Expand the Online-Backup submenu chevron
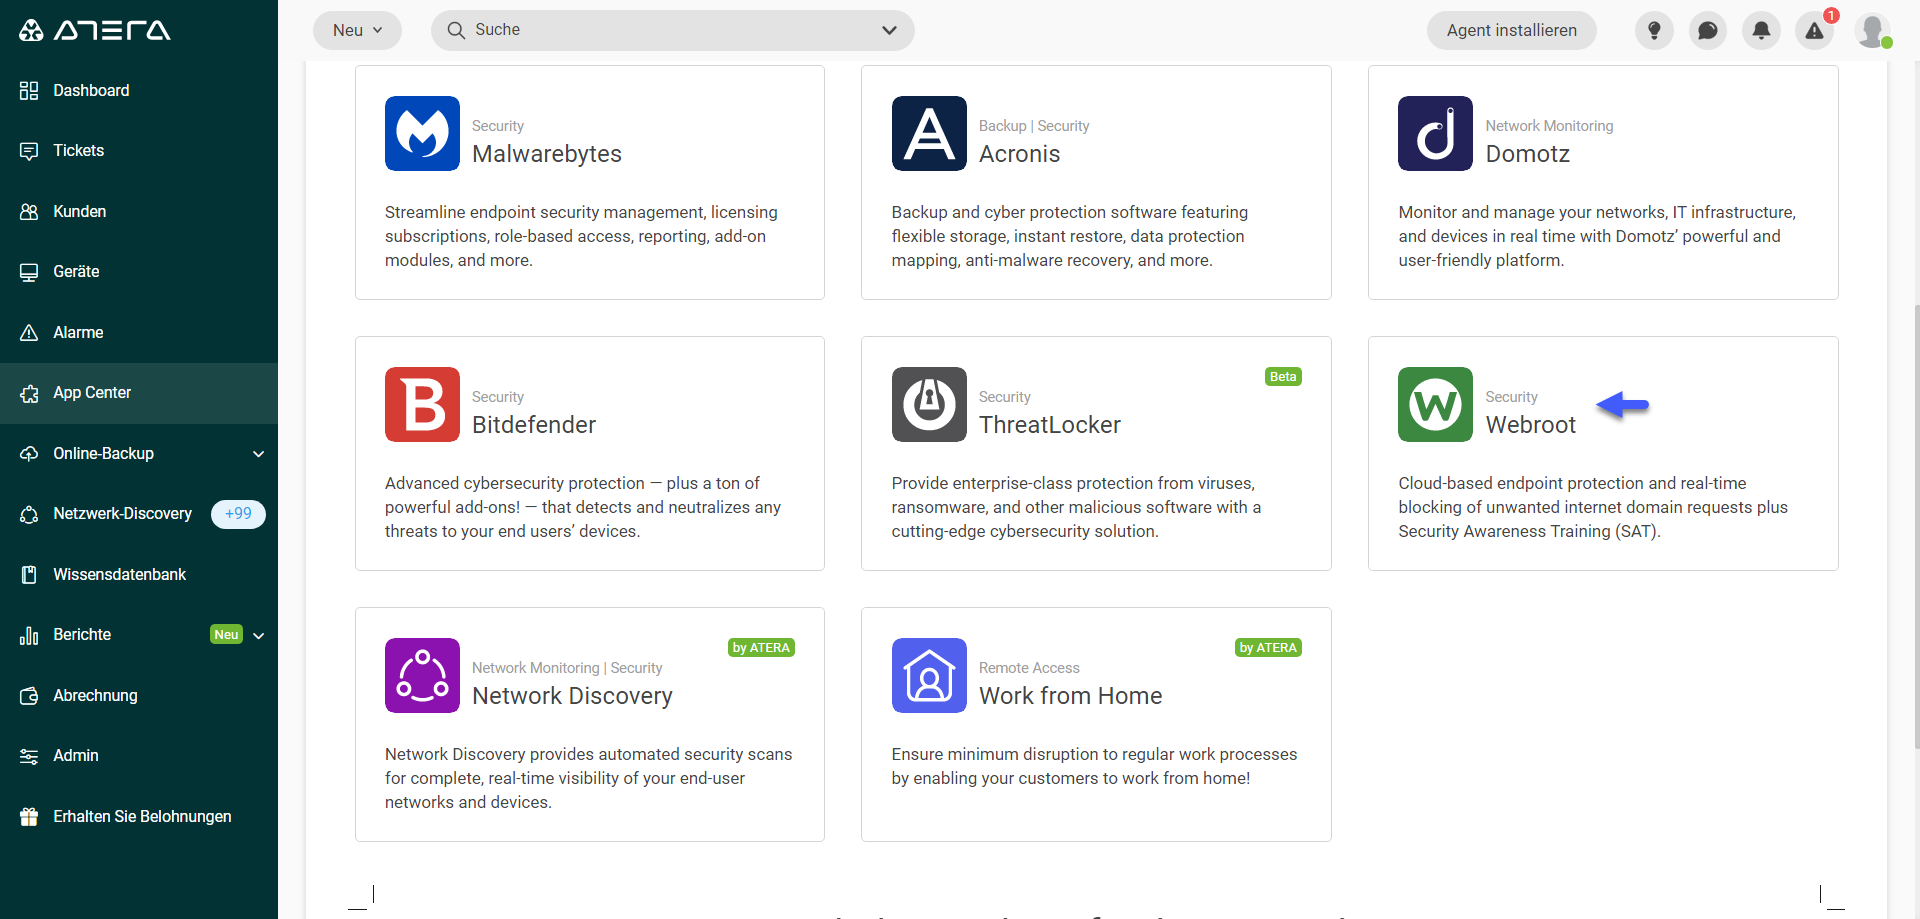1920x919 pixels. [259, 454]
